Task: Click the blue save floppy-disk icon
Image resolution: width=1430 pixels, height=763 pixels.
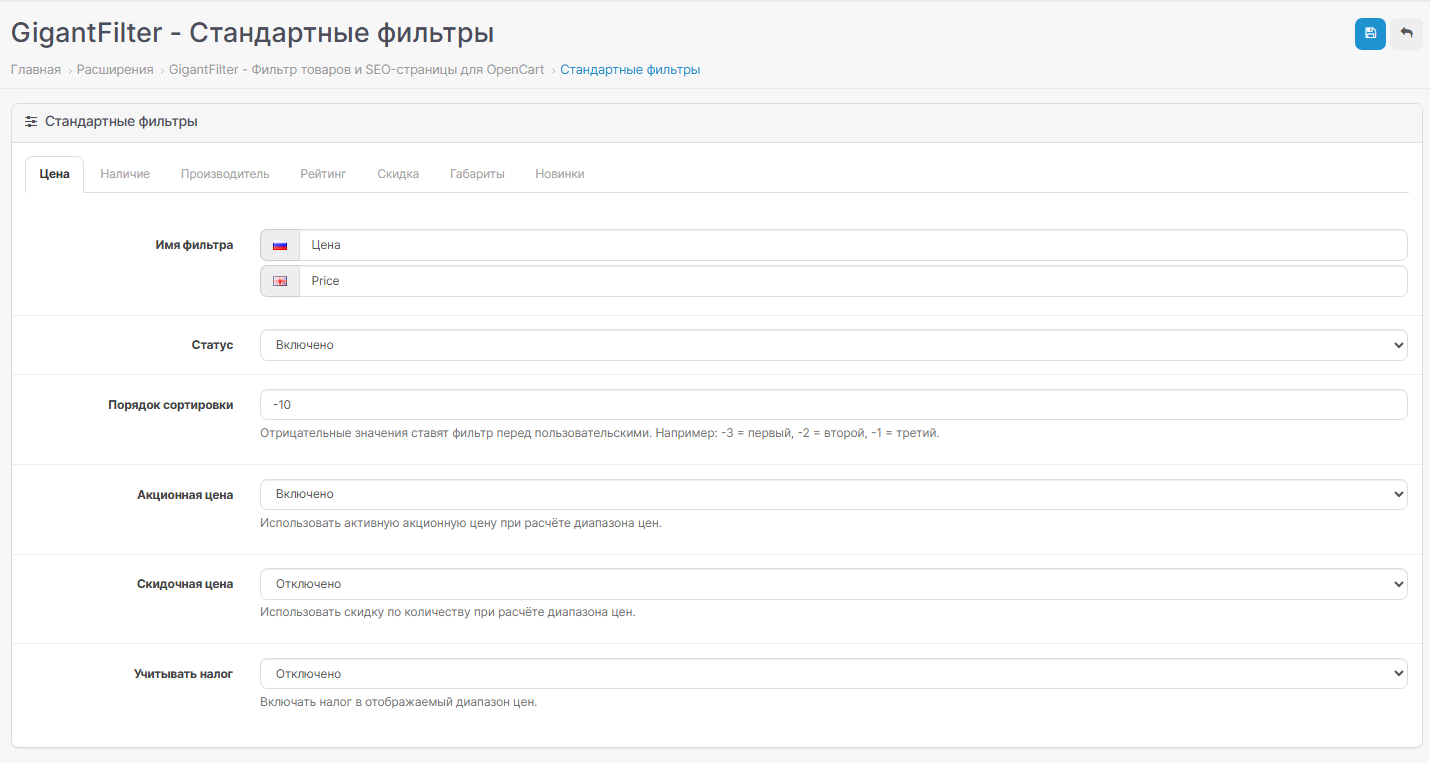Action: tap(1370, 33)
